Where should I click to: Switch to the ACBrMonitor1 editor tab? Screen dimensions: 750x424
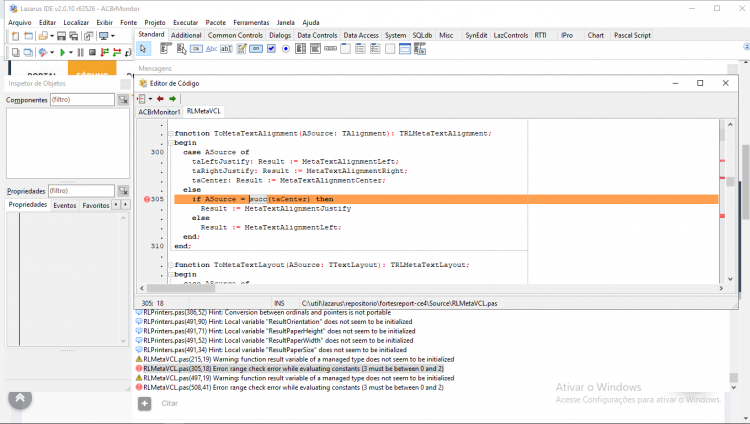click(x=159, y=112)
